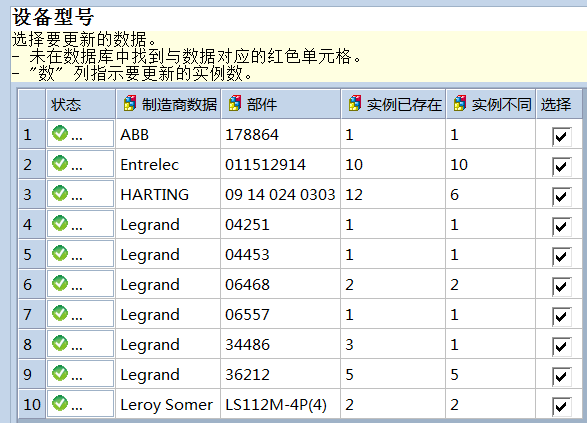This screenshot has width=587, height=423.
Task: Click the icon in 部件 column header
Action: (235, 104)
